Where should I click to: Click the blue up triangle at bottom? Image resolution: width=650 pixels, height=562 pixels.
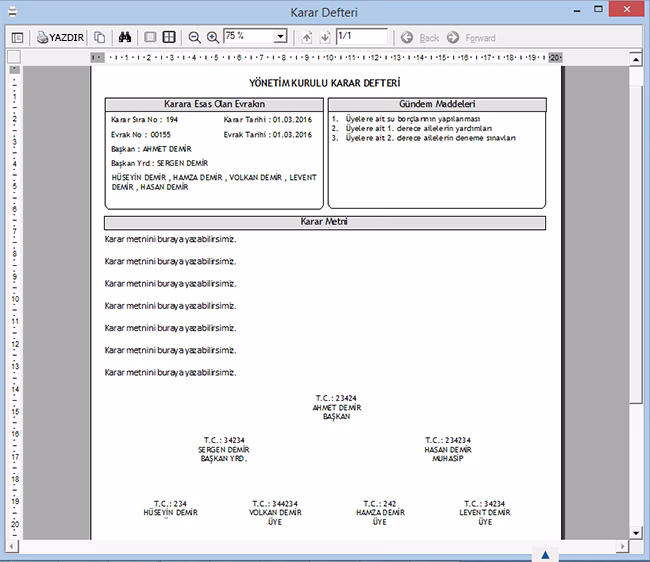pyautogui.click(x=545, y=555)
